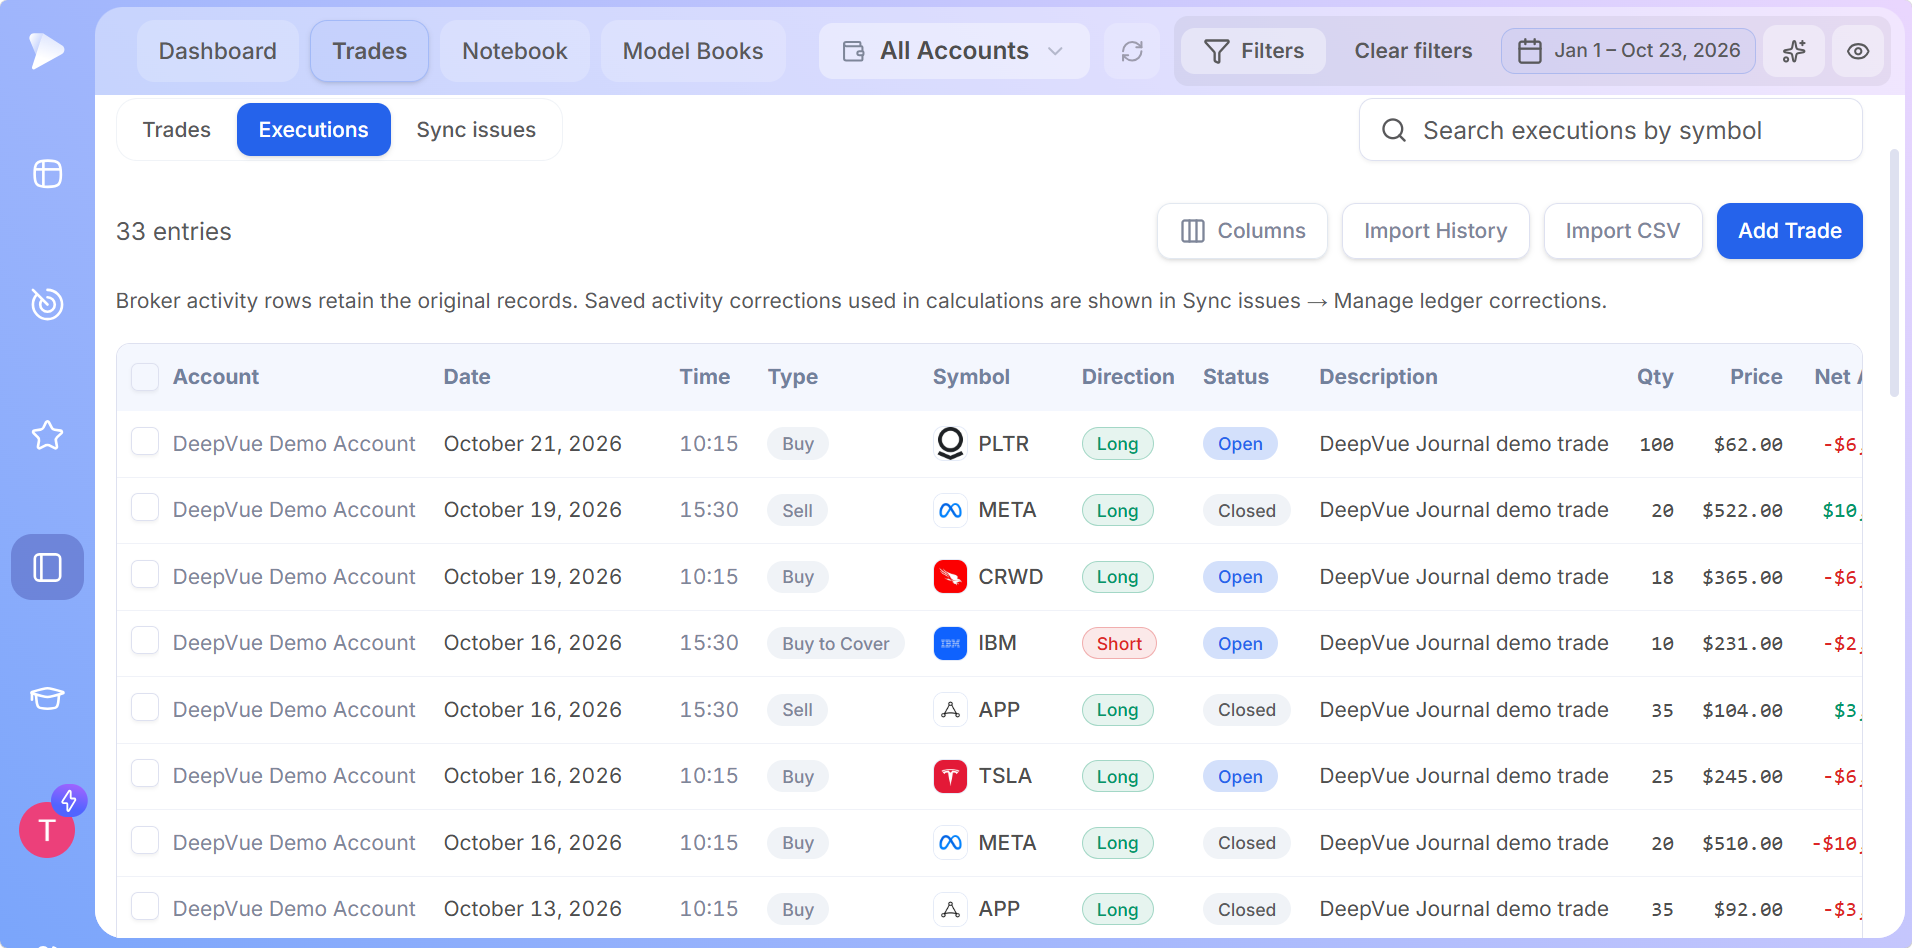The height and width of the screenshot is (948, 1912).
Task: Click the APP logo in the October 16 row
Action: [950, 710]
